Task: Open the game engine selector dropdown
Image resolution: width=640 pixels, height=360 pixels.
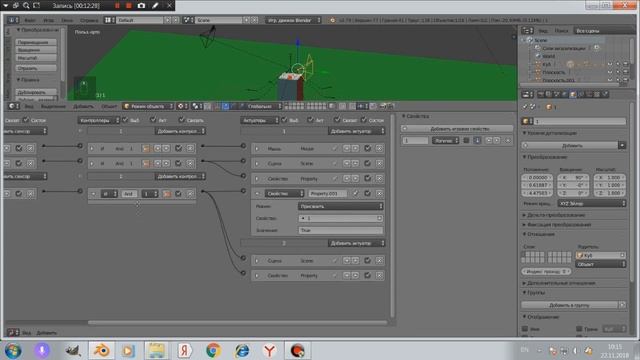Action: [293, 20]
